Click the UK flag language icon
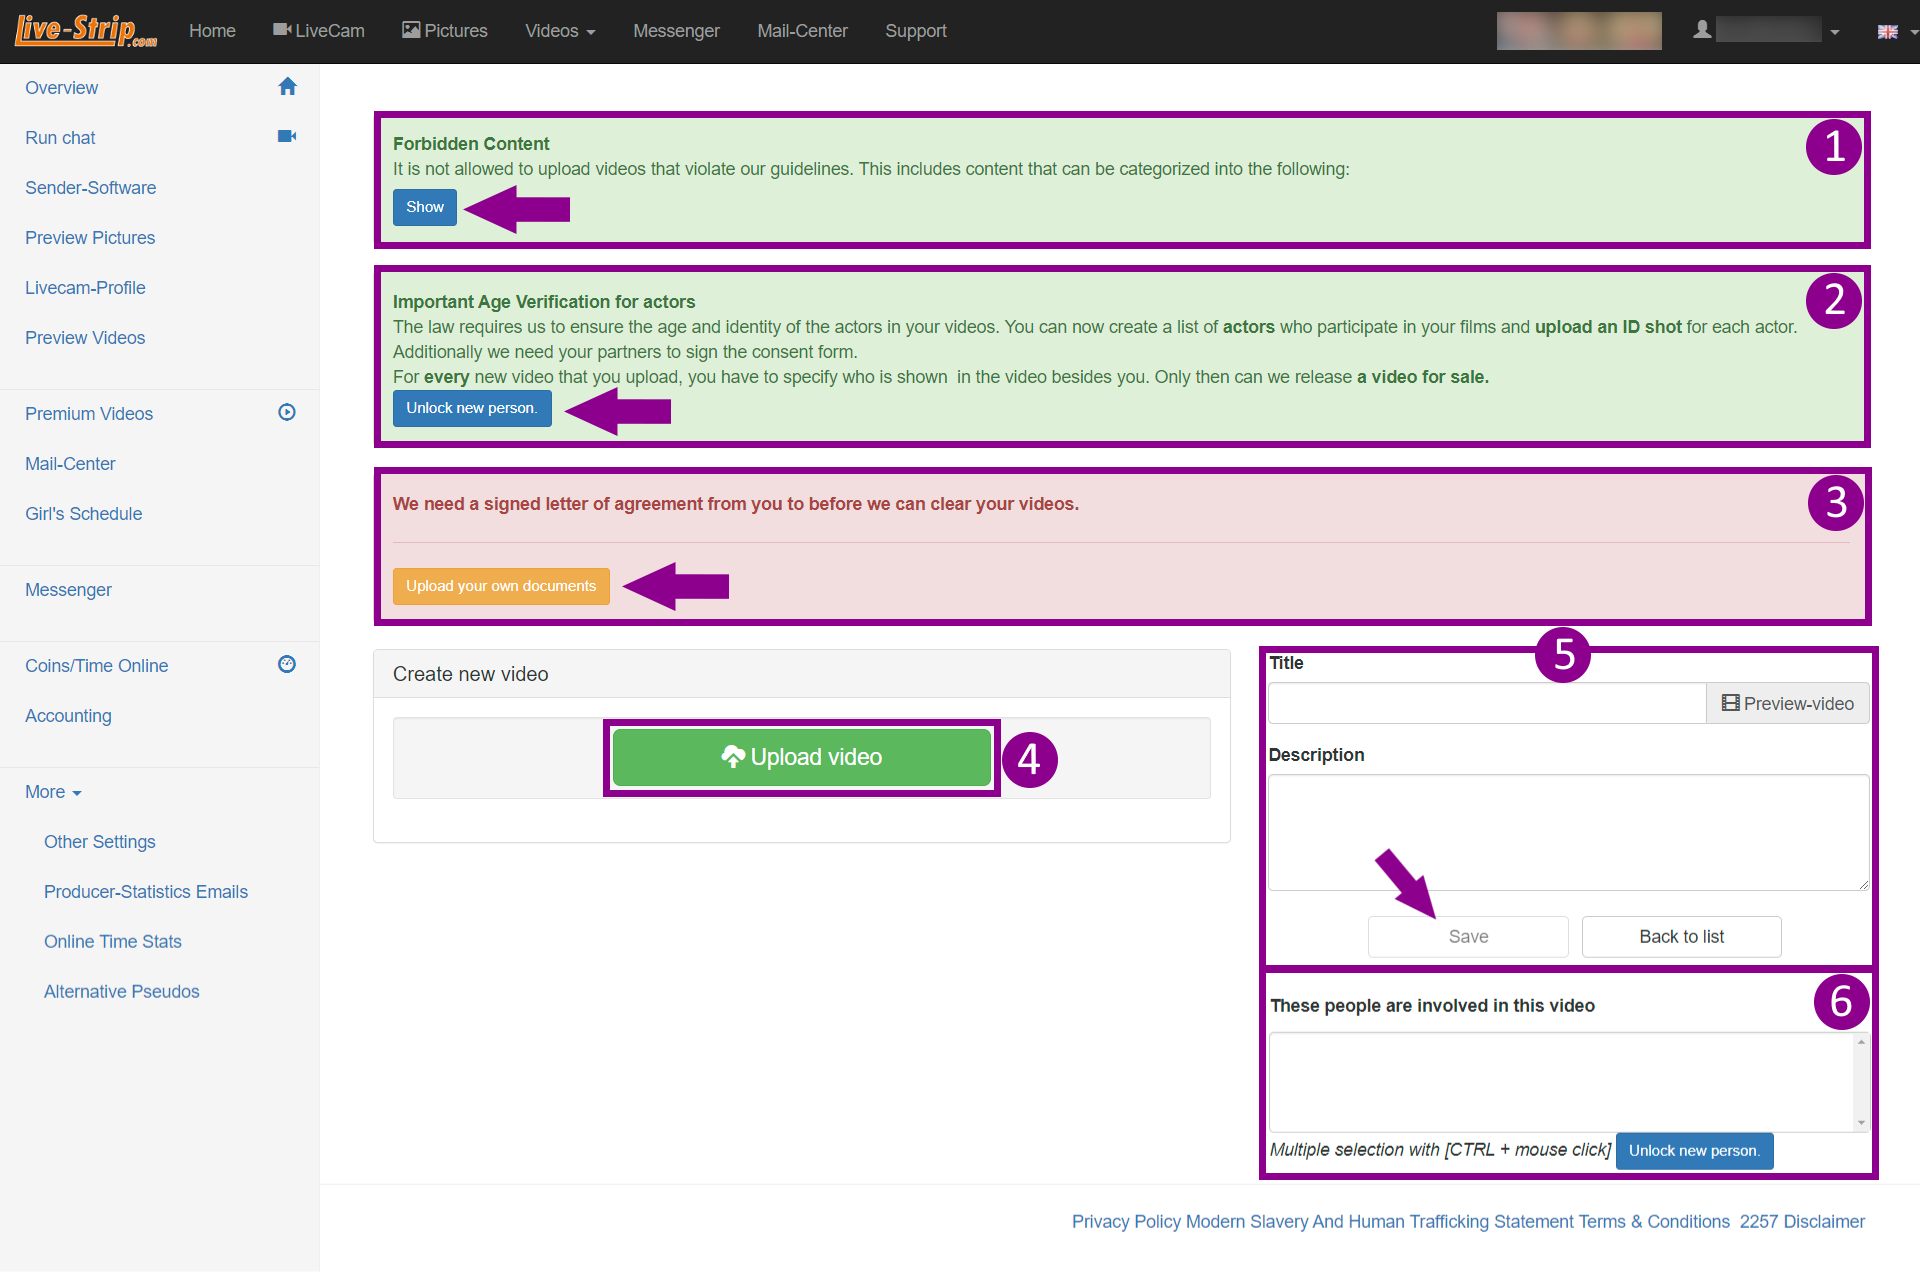Screen dimensions: 1920x1272 pos(1887,32)
